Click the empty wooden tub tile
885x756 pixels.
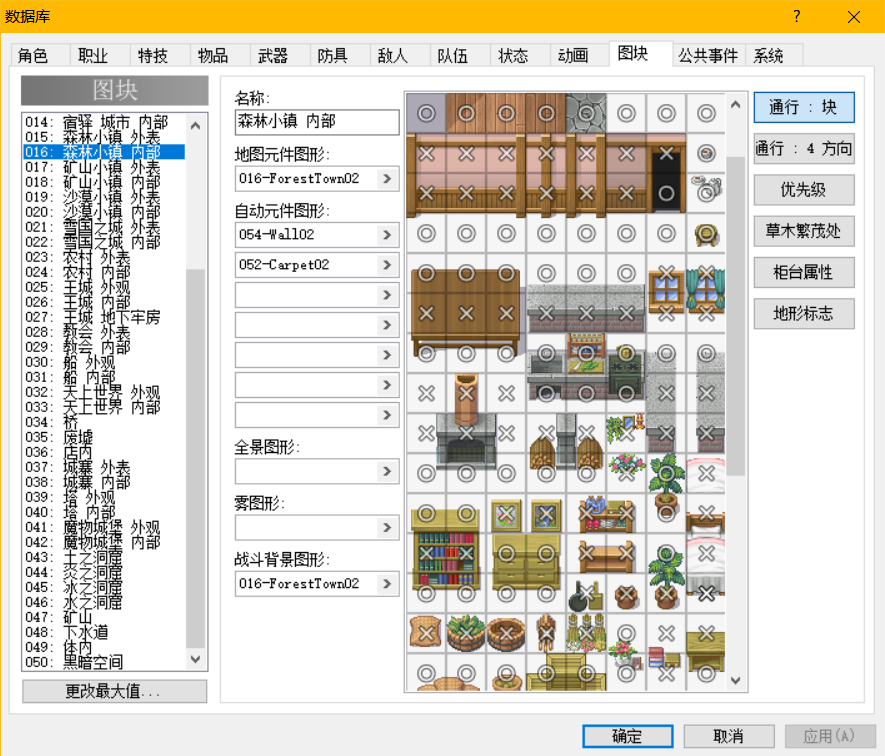point(506,633)
